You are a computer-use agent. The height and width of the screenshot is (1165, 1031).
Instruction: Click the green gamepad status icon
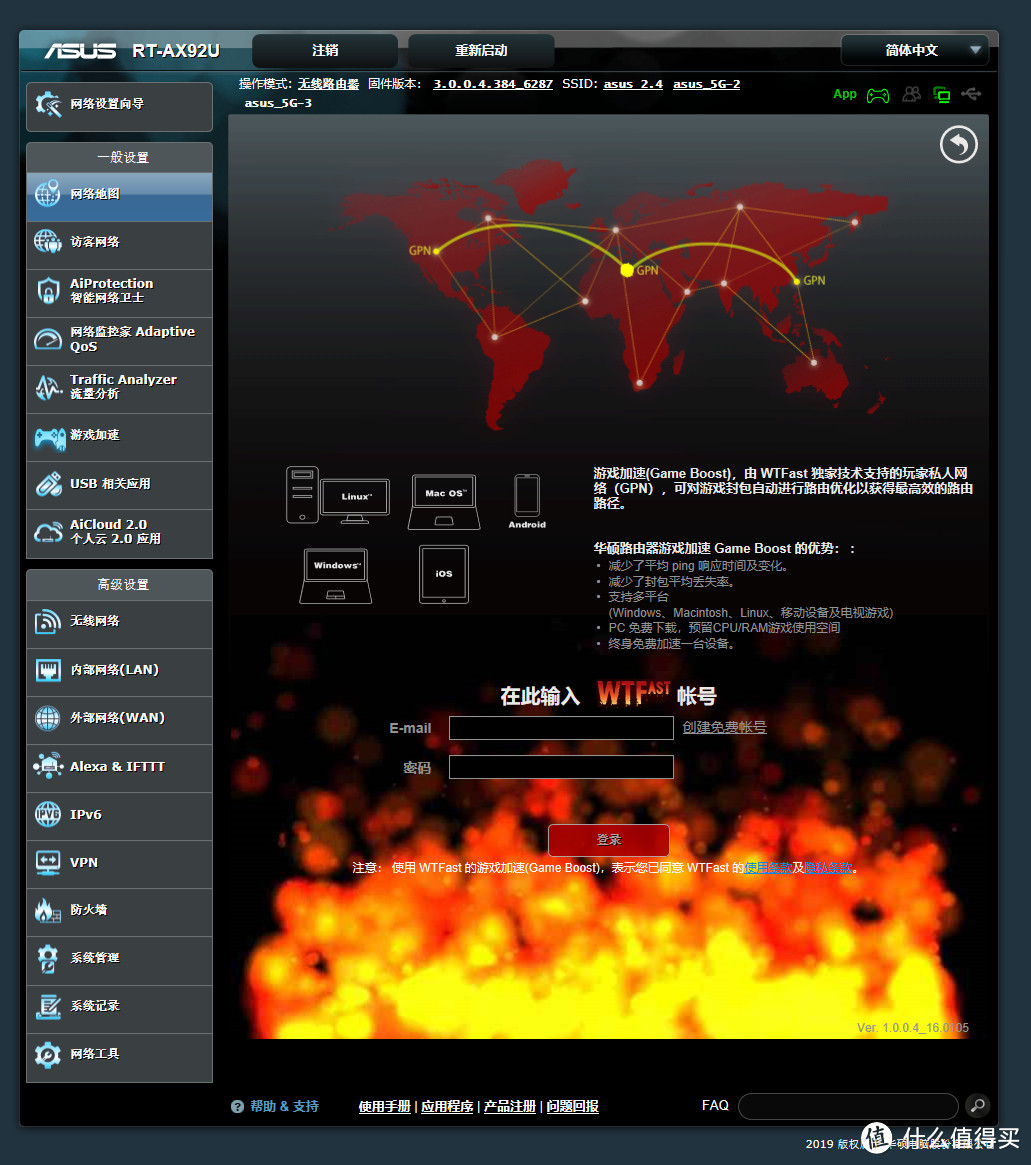878,95
